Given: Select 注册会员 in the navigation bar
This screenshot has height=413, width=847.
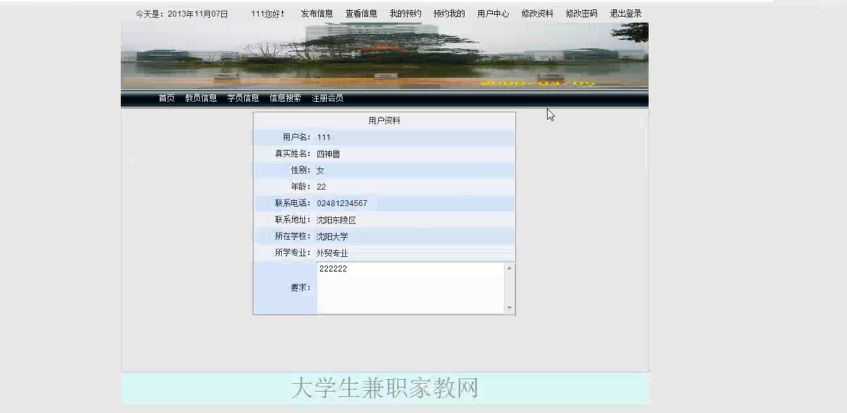Looking at the screenshot, I should pos(327,98).
